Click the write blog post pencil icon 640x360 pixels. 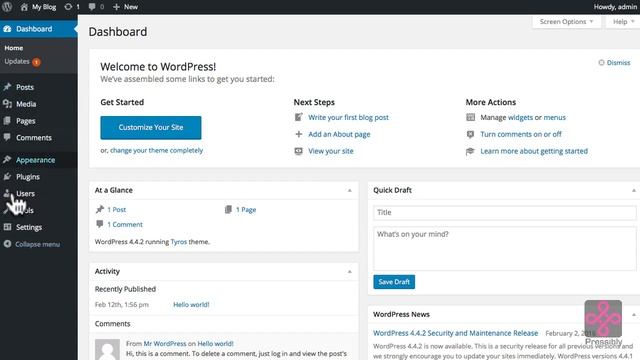(x=298, y=117)
